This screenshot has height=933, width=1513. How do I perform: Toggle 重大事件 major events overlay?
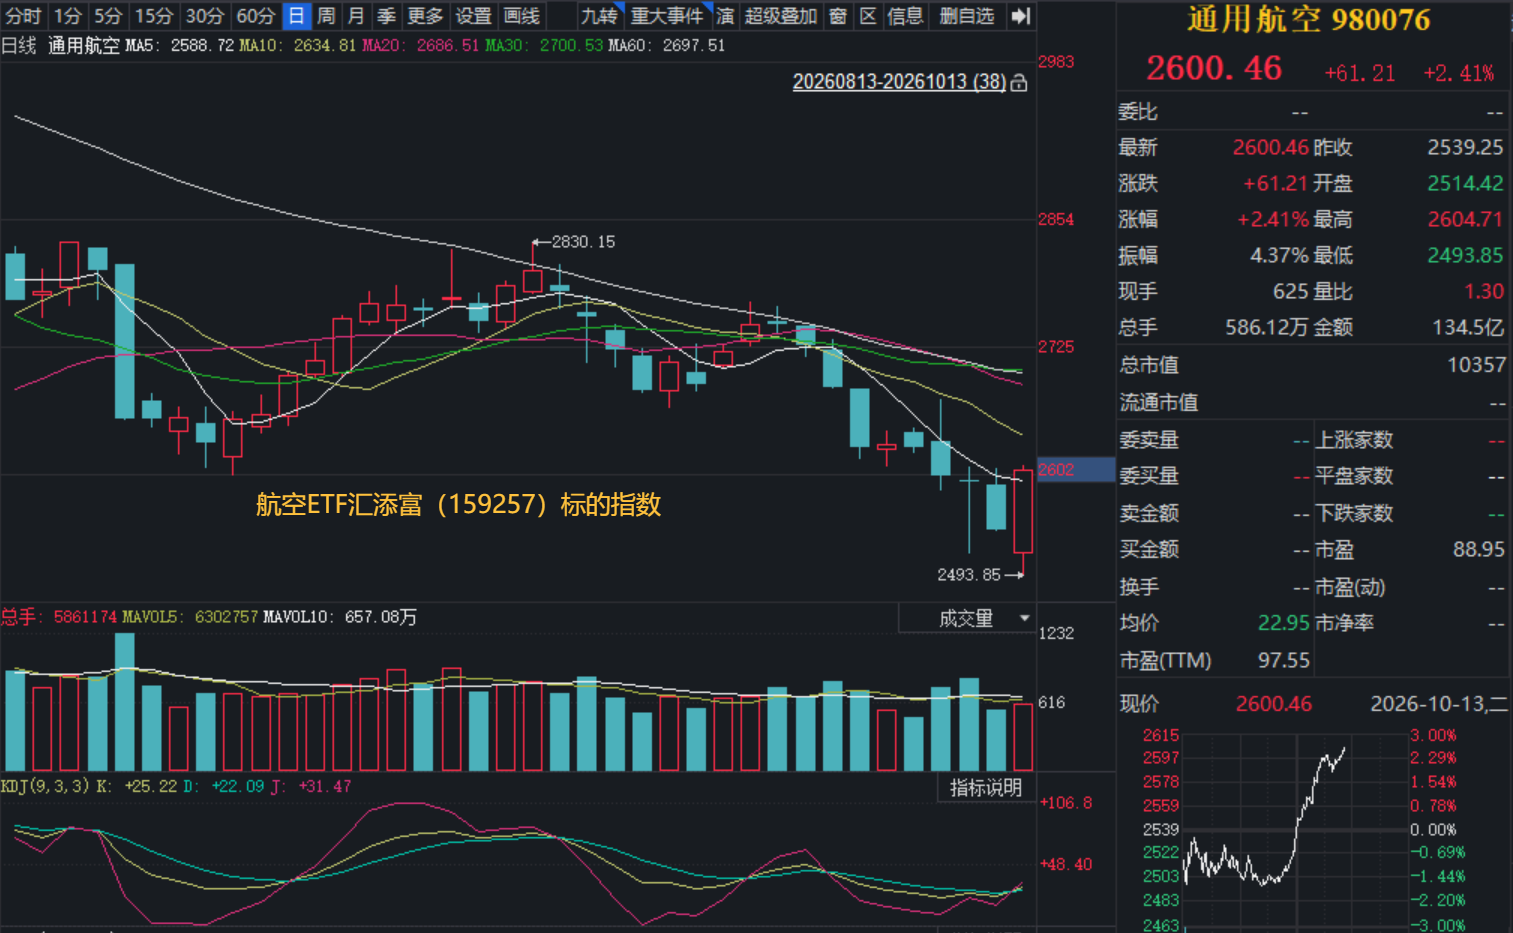(x=667, y=16)
